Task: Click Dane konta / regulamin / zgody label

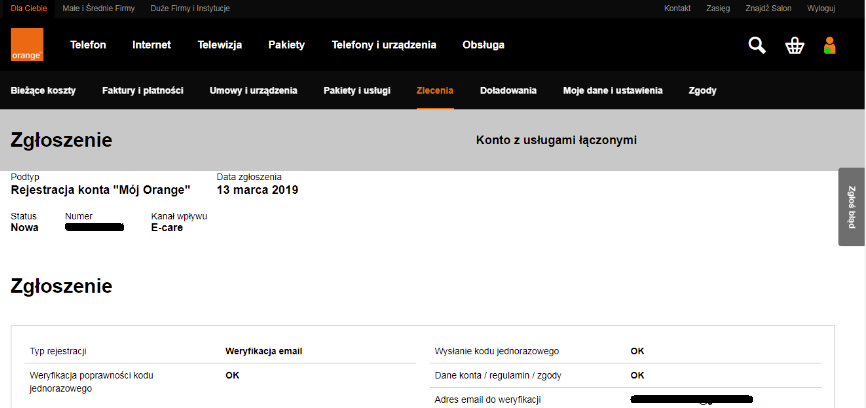Action: [x=498, y=375]
